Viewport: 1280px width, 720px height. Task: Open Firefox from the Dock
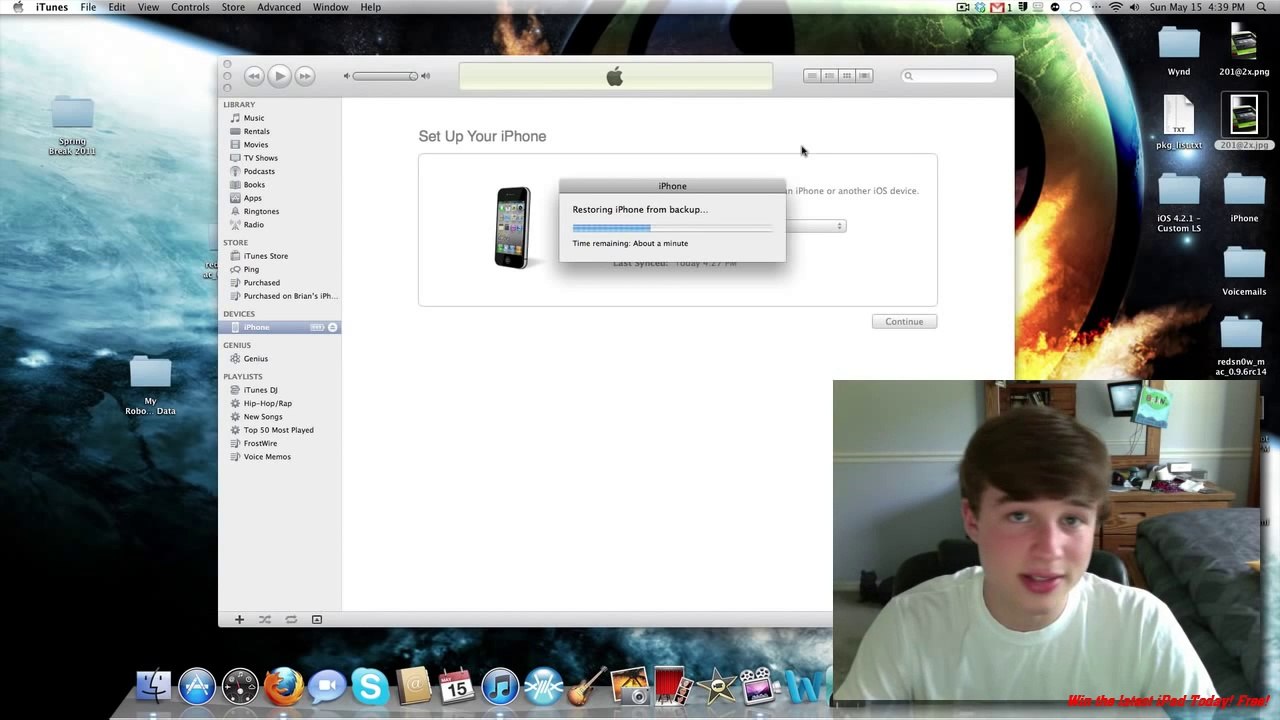283,687
